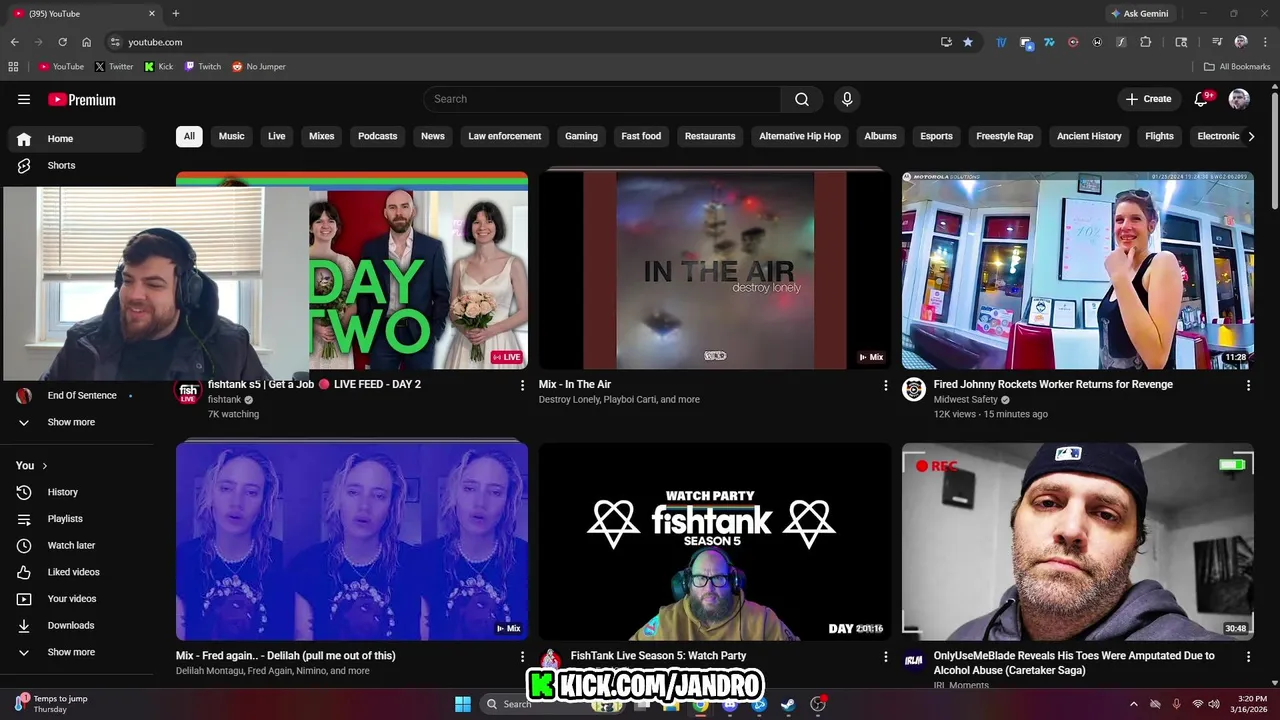Open Liked videos in the sidebar
The image size is (1280, 720).
pos(76,572)
